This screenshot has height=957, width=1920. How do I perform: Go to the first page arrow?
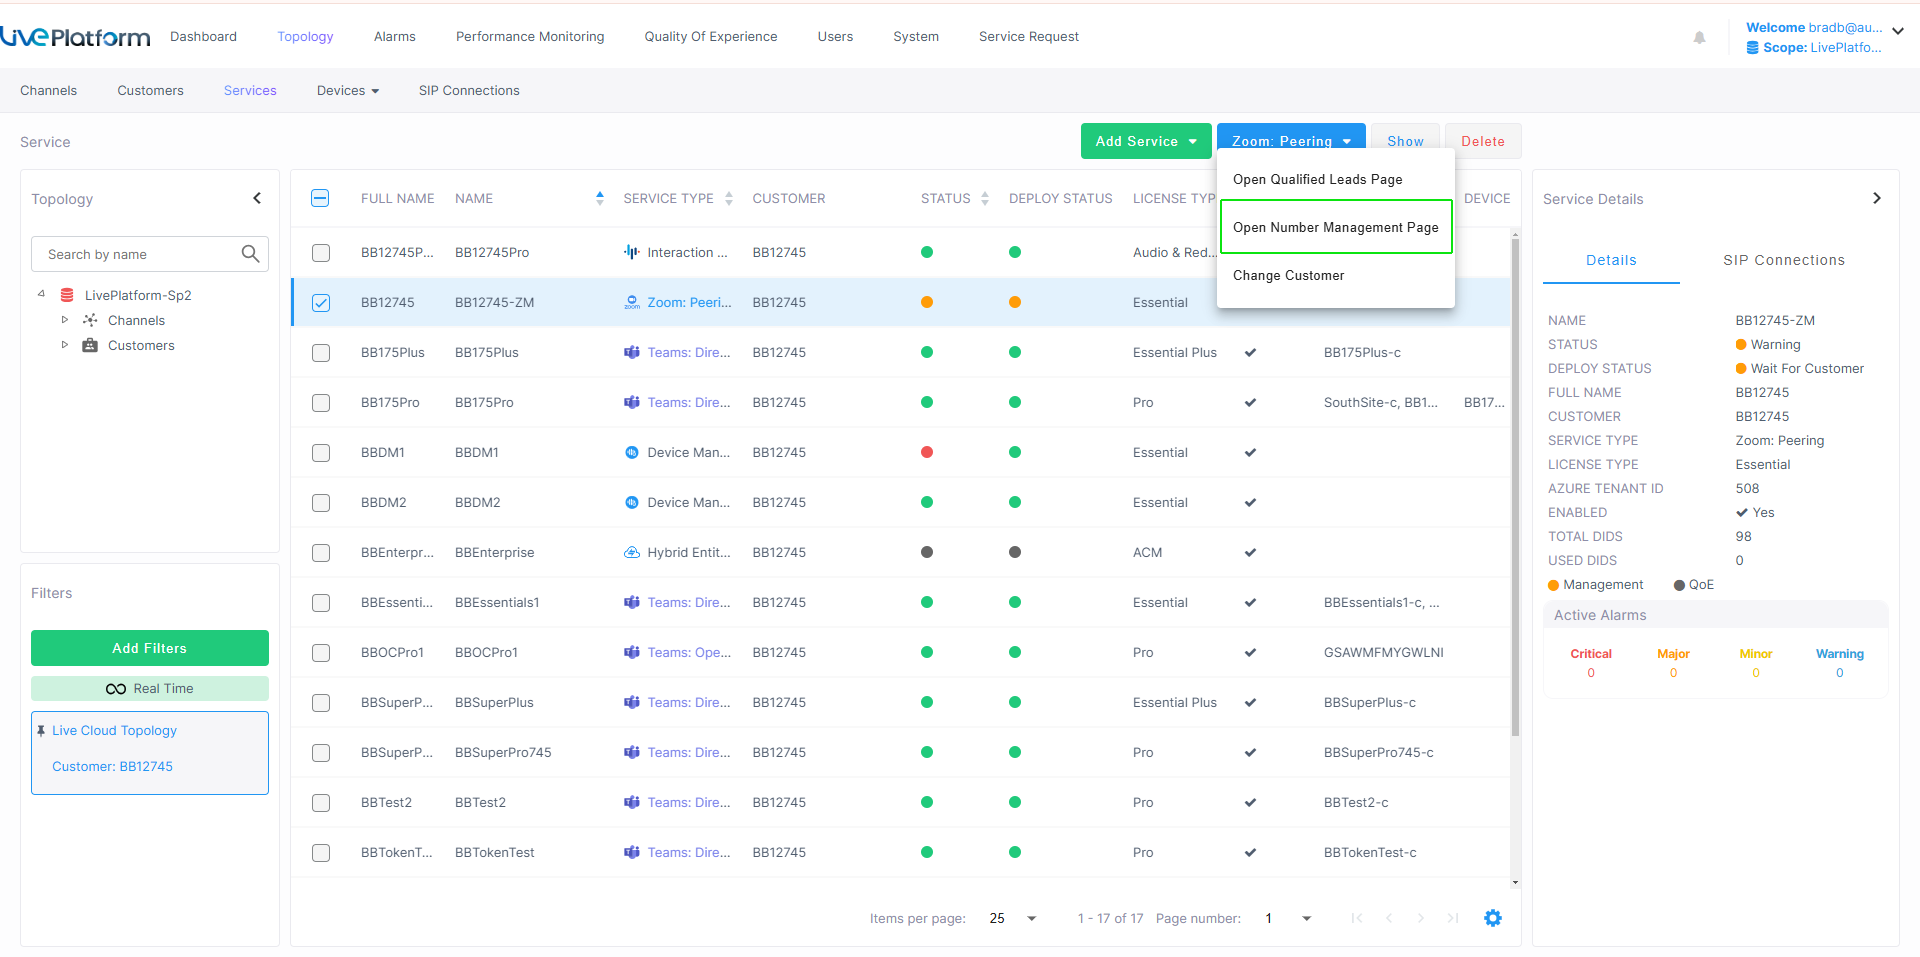1356,918
